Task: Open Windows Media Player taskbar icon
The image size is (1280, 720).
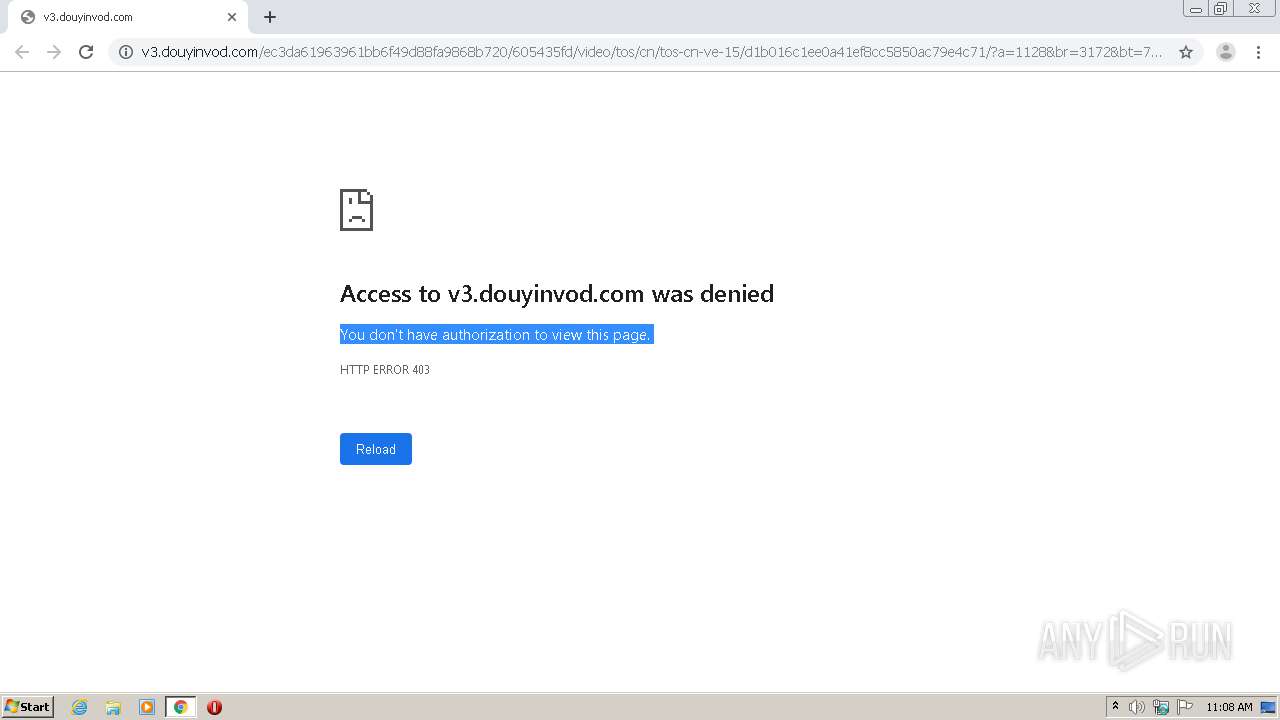Action: tap(147, 707)
